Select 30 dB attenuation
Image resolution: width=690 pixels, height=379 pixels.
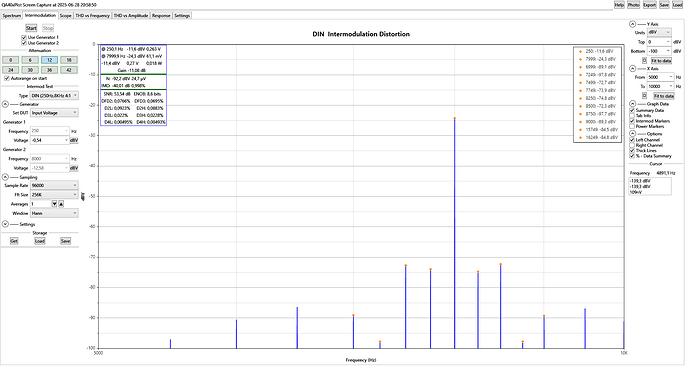coord(30,70)
